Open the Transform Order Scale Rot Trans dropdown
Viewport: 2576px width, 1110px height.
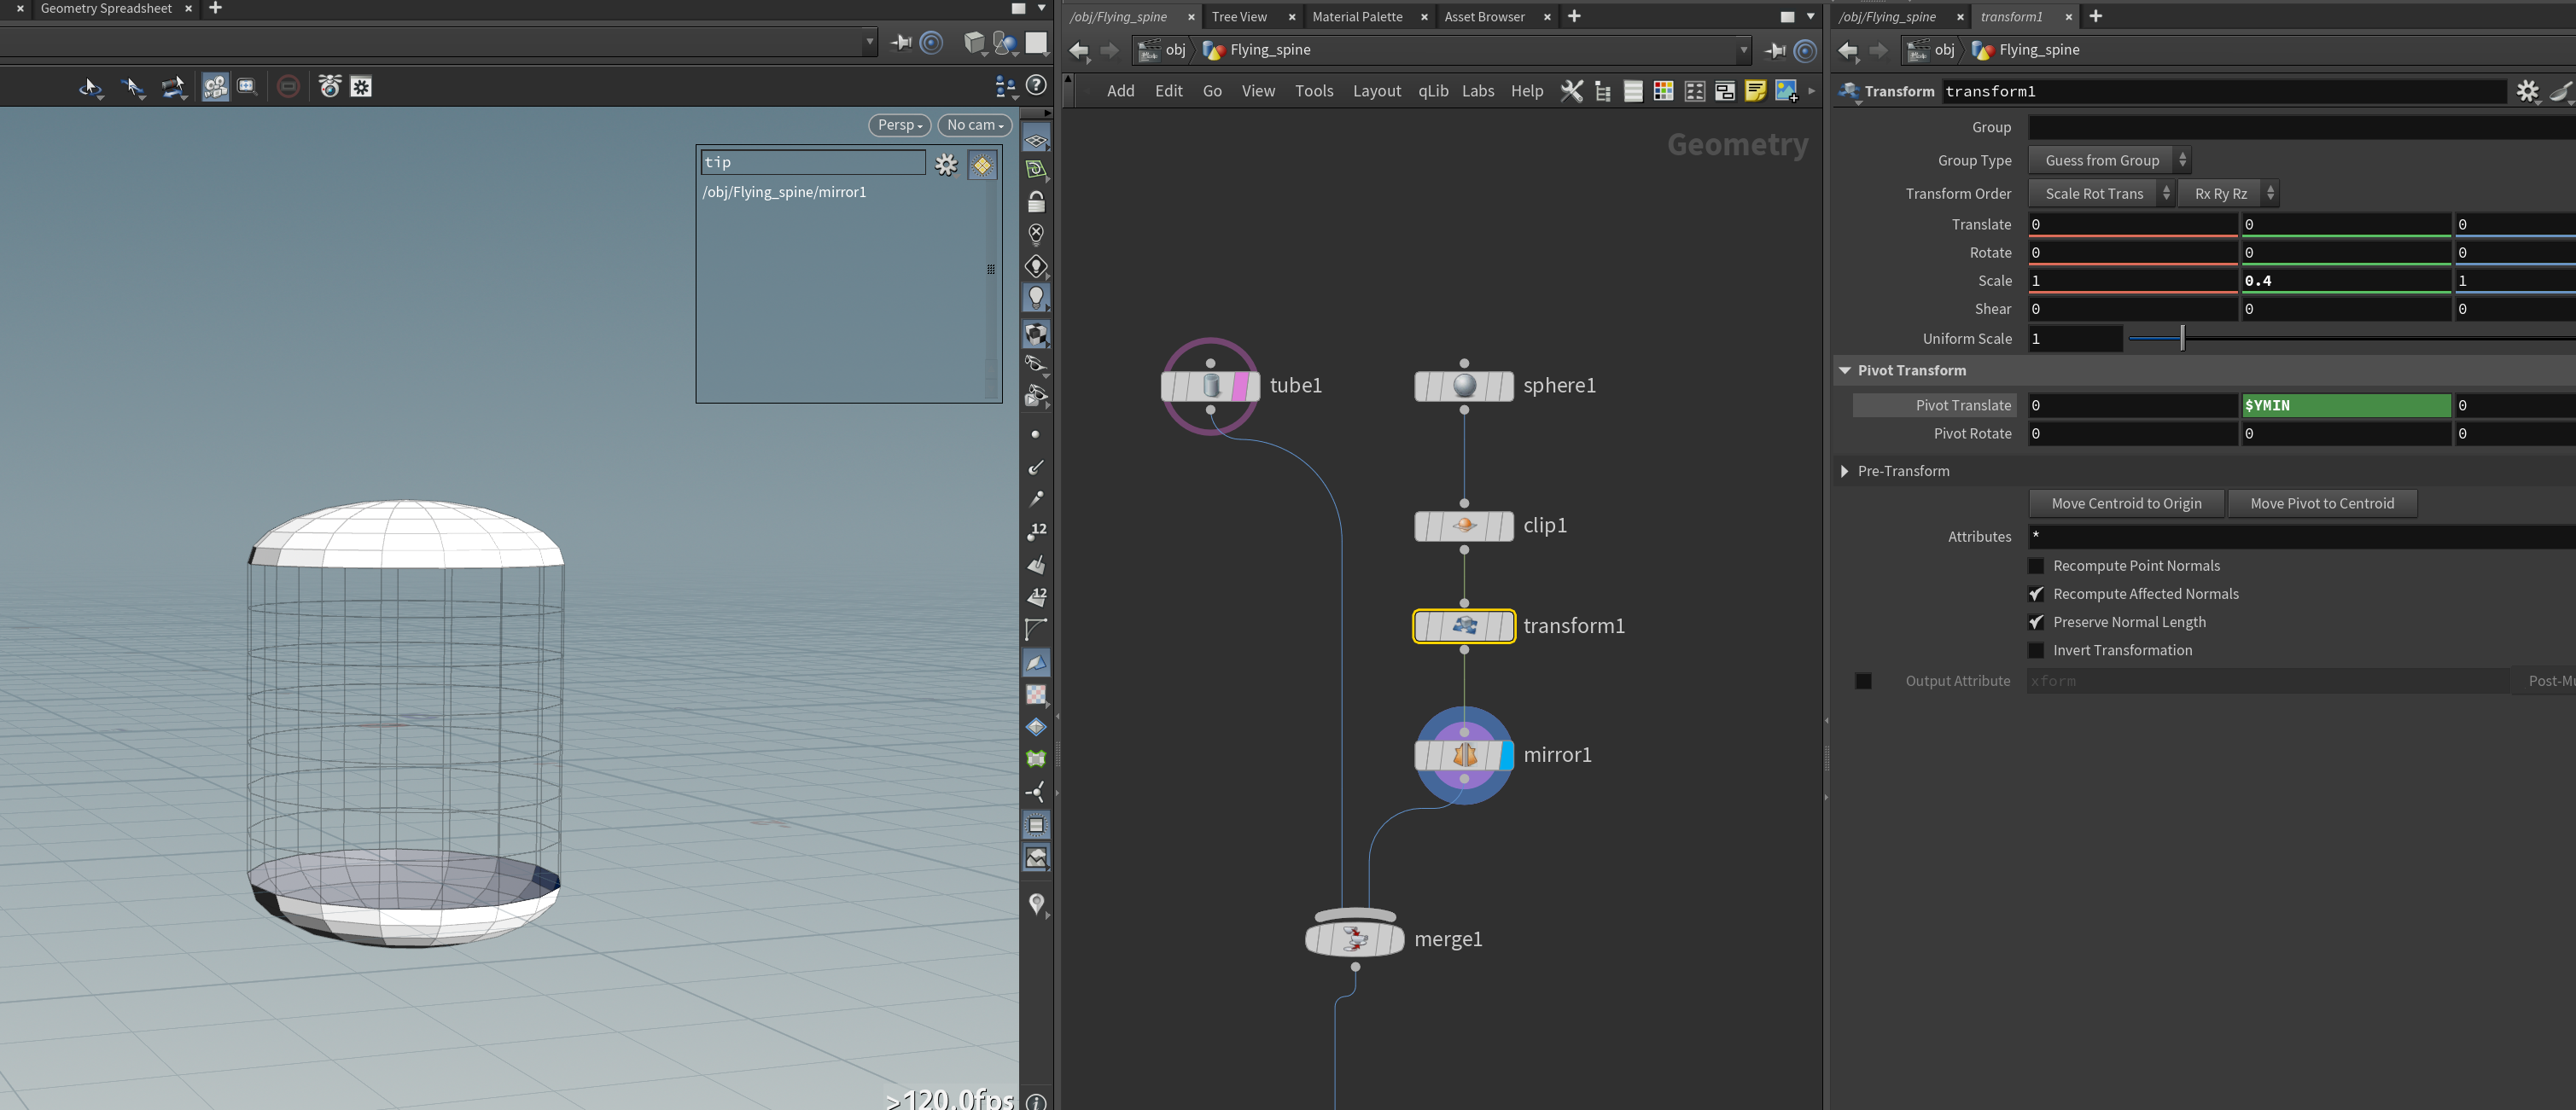(2101, 194)
